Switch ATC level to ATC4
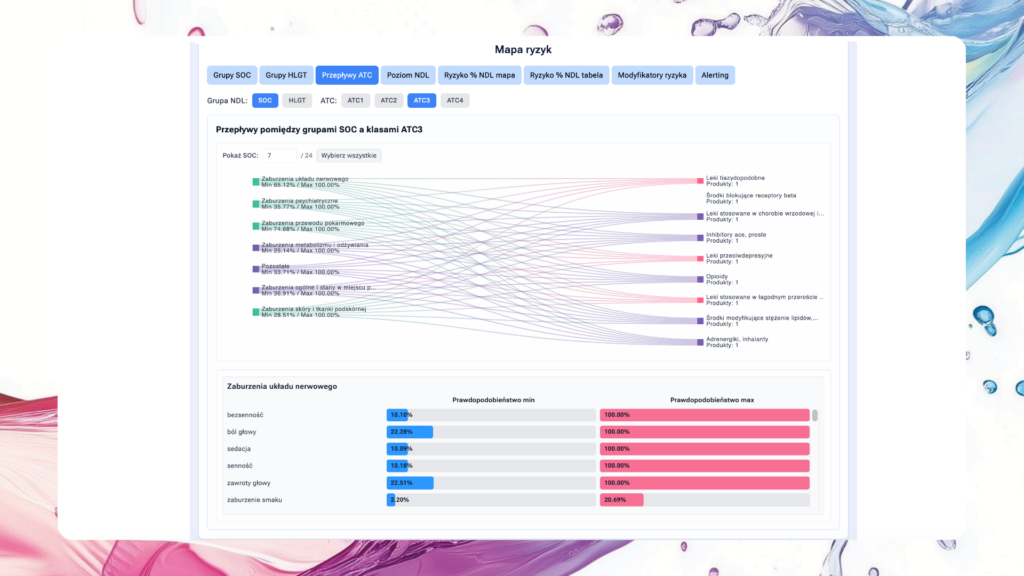Viewport: 1024px width, 576px height. (x=454, y=101)
